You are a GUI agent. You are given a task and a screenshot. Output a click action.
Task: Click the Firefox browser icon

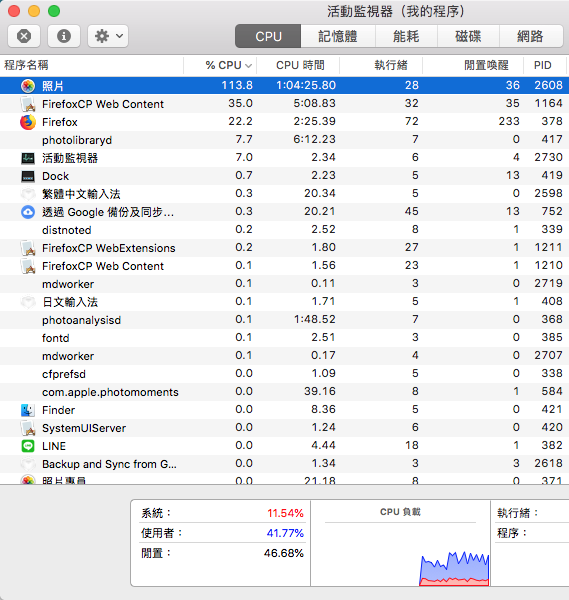[x=28, y=122]
